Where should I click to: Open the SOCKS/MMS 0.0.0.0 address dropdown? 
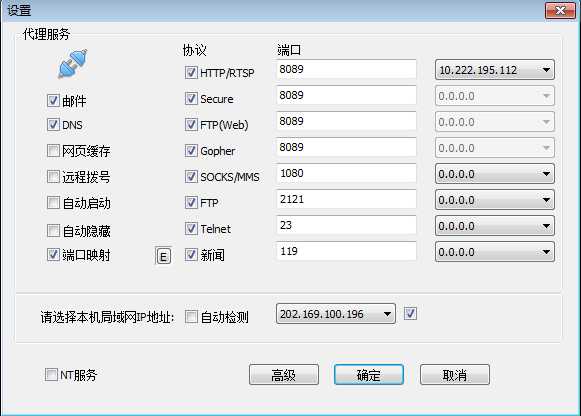click(495, 174)
